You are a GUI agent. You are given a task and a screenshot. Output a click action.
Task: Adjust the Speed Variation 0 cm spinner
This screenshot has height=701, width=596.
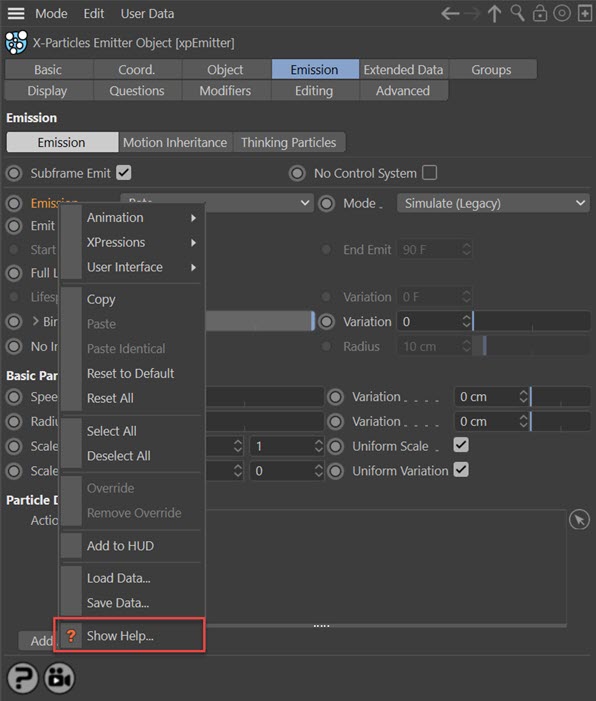tap(523, 397)
